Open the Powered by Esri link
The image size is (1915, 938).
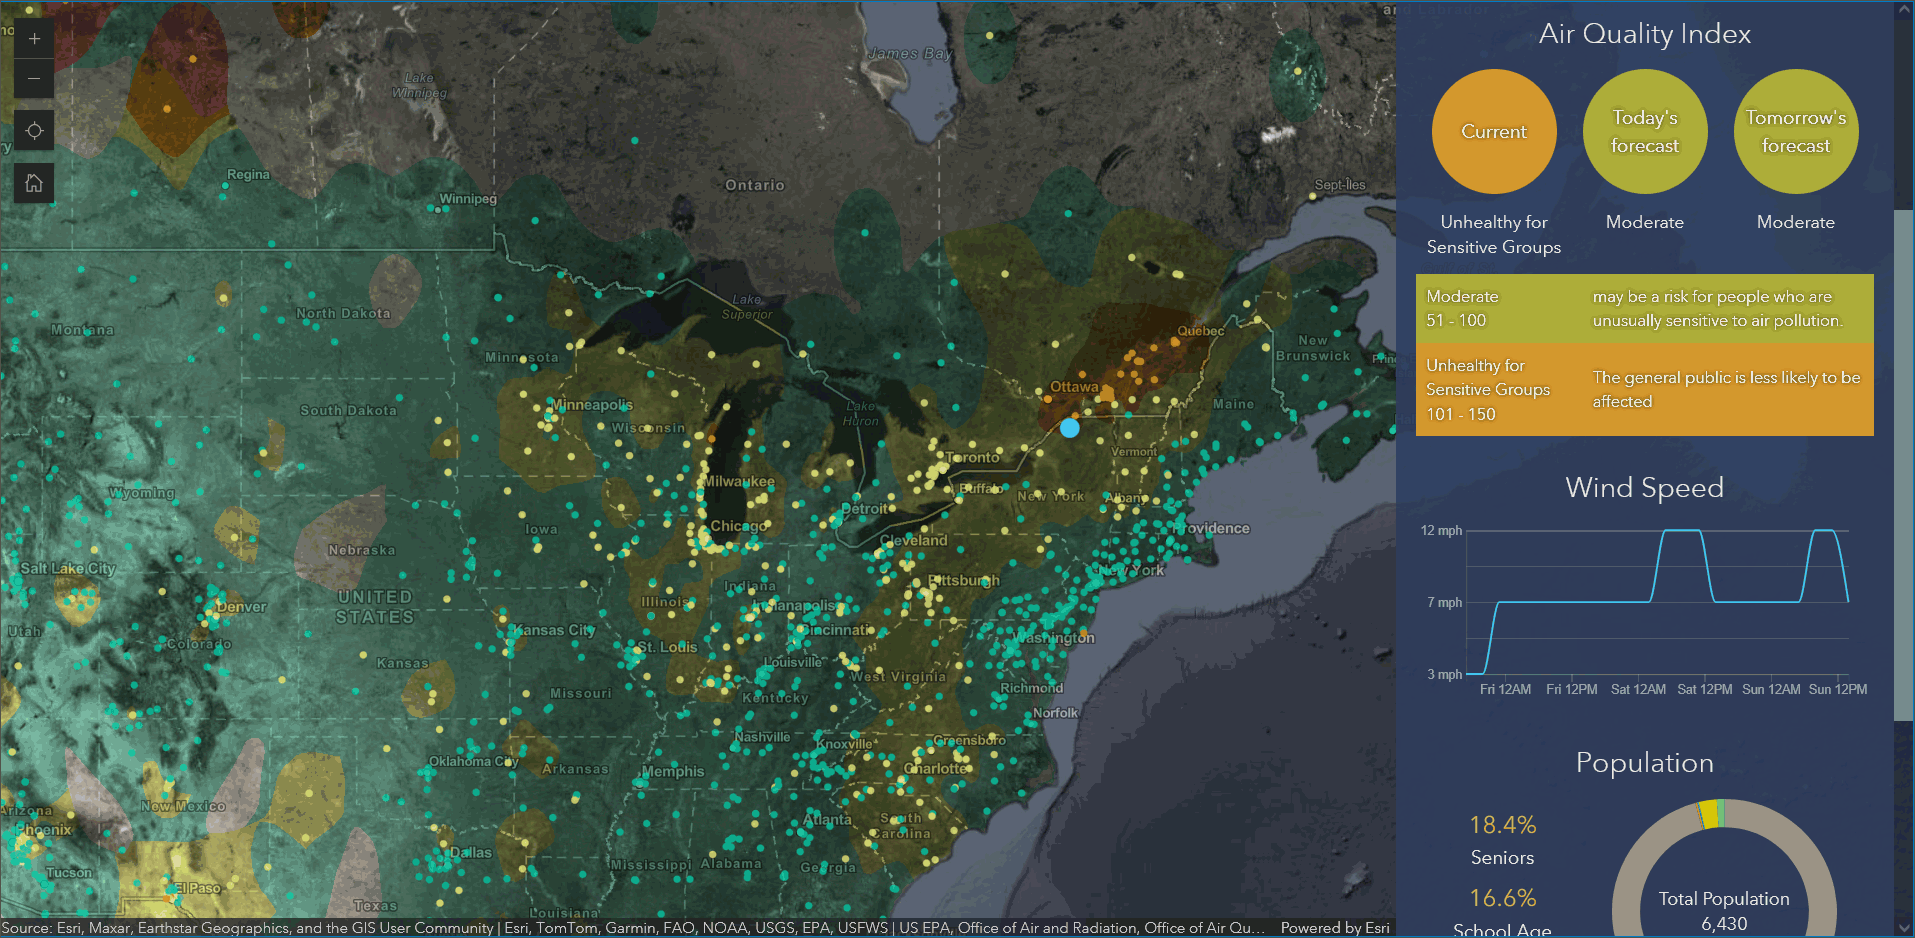tap(1335, 928)
